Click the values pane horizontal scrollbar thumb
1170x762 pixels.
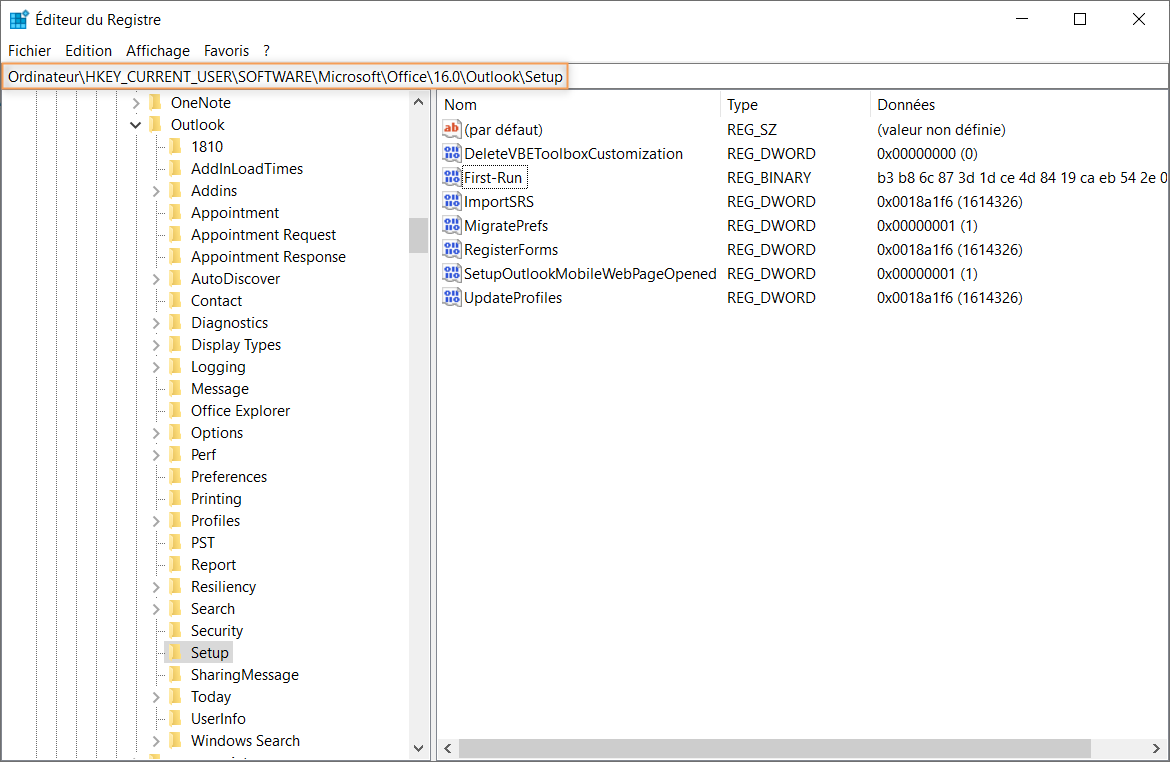tap(775, 748)
